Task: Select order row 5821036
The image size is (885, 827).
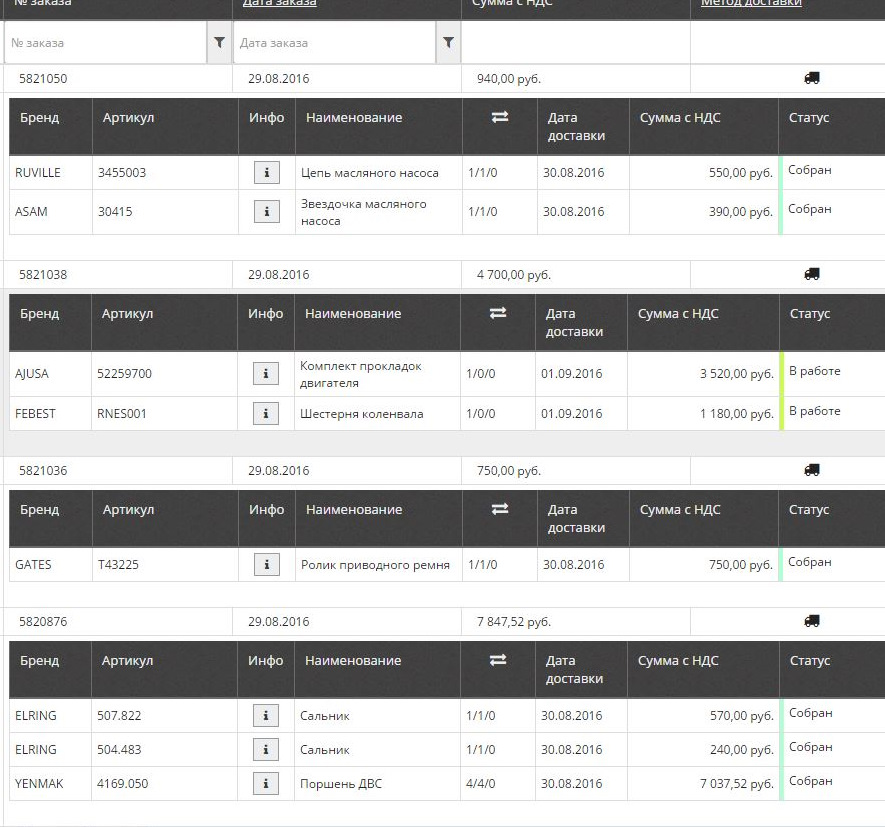Action: (x=442, y=470)
